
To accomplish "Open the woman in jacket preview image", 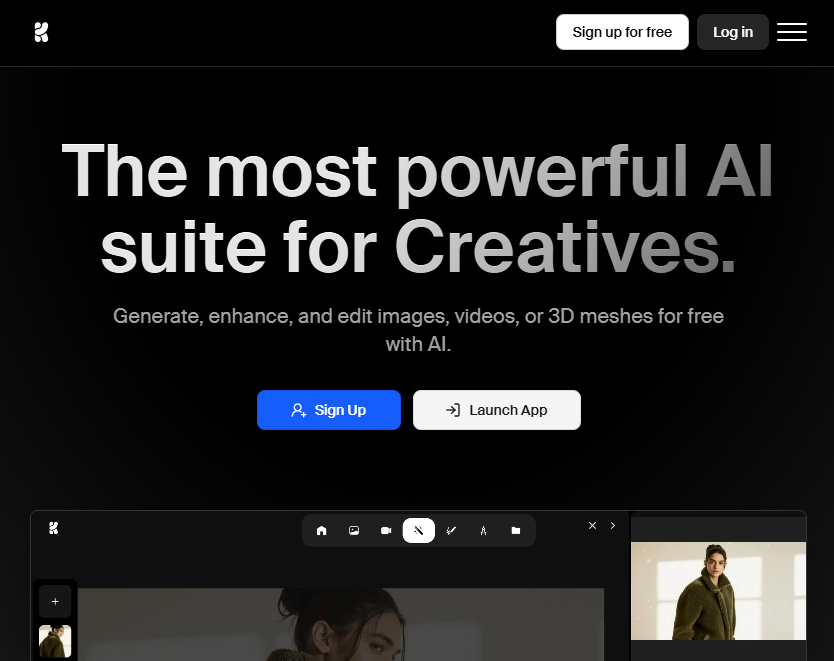I will pyautogui.click(x=718, y=590).
